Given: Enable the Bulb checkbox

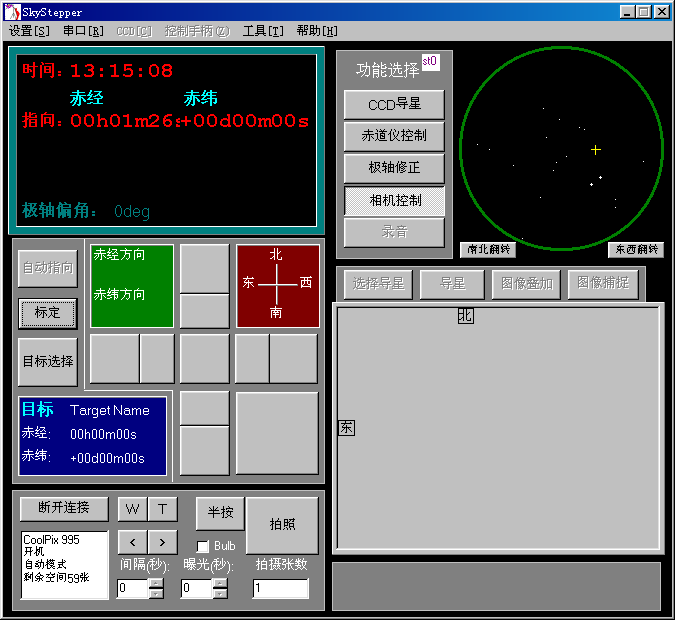Looking at the screenshot, I should (203, 546).
